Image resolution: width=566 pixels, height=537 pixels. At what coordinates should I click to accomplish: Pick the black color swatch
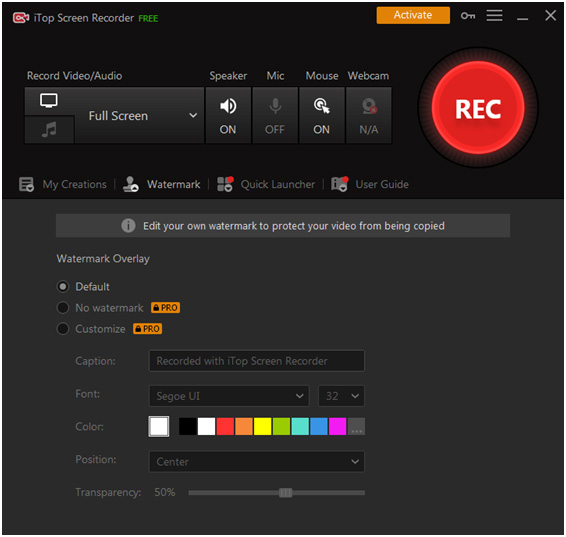pos(188,427)
